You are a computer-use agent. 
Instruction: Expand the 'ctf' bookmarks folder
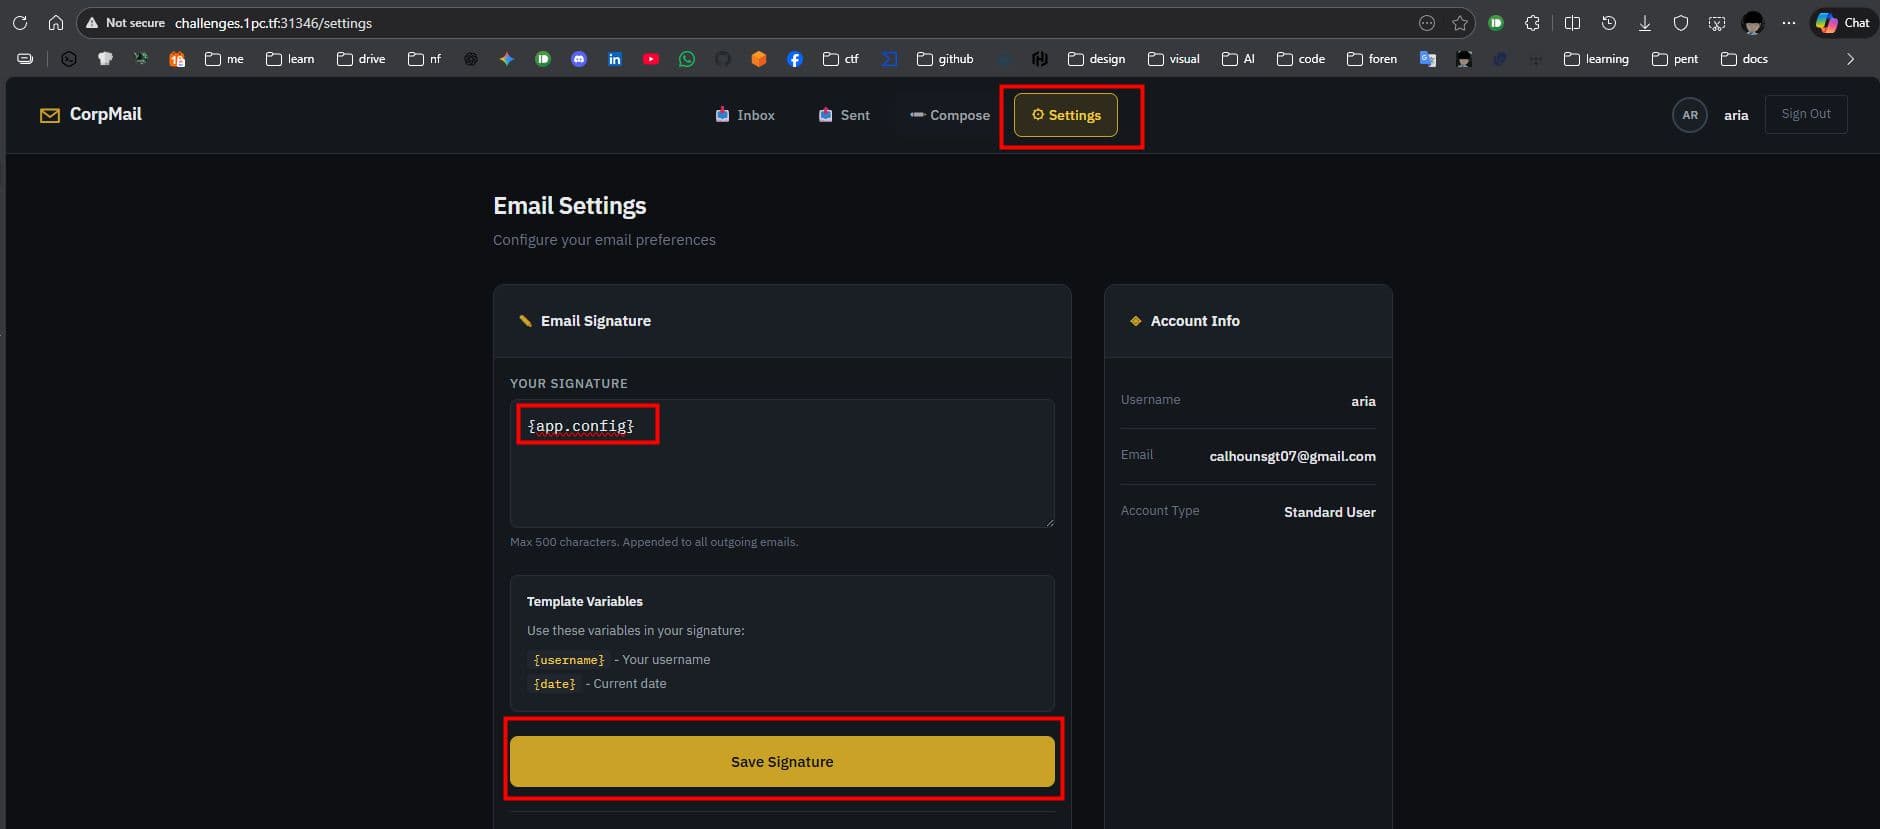pyautogui.click(x=840, y=59)
